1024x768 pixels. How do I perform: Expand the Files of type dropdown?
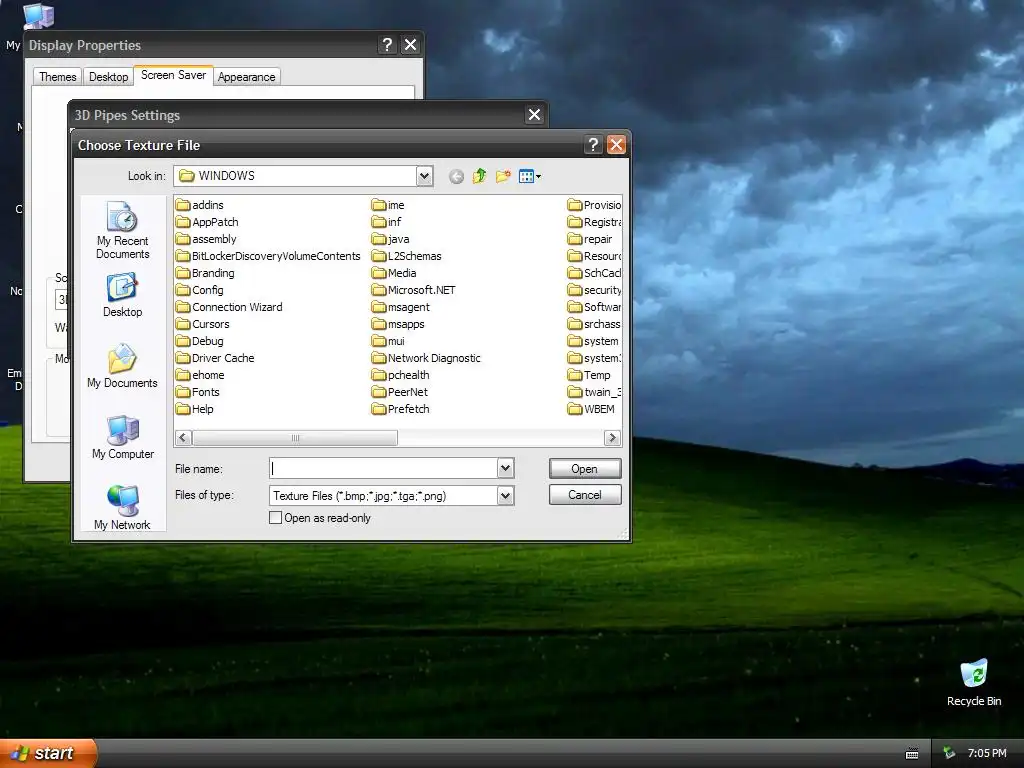[x=505, y=496]
